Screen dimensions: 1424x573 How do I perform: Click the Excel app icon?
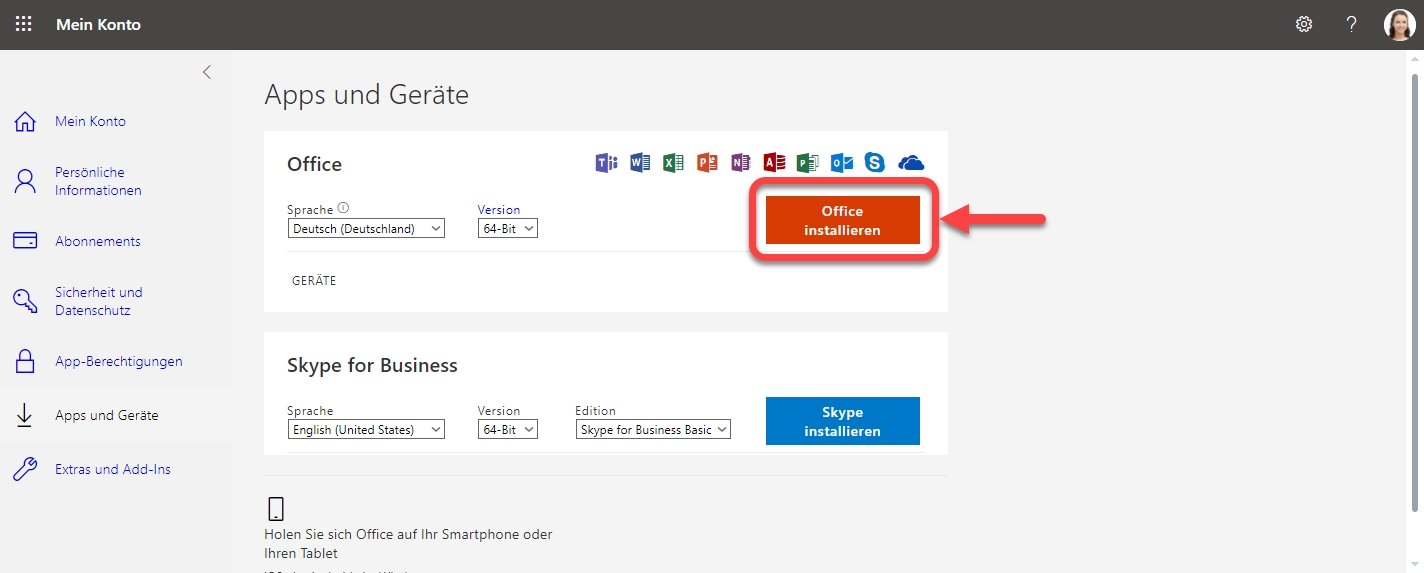673,163
